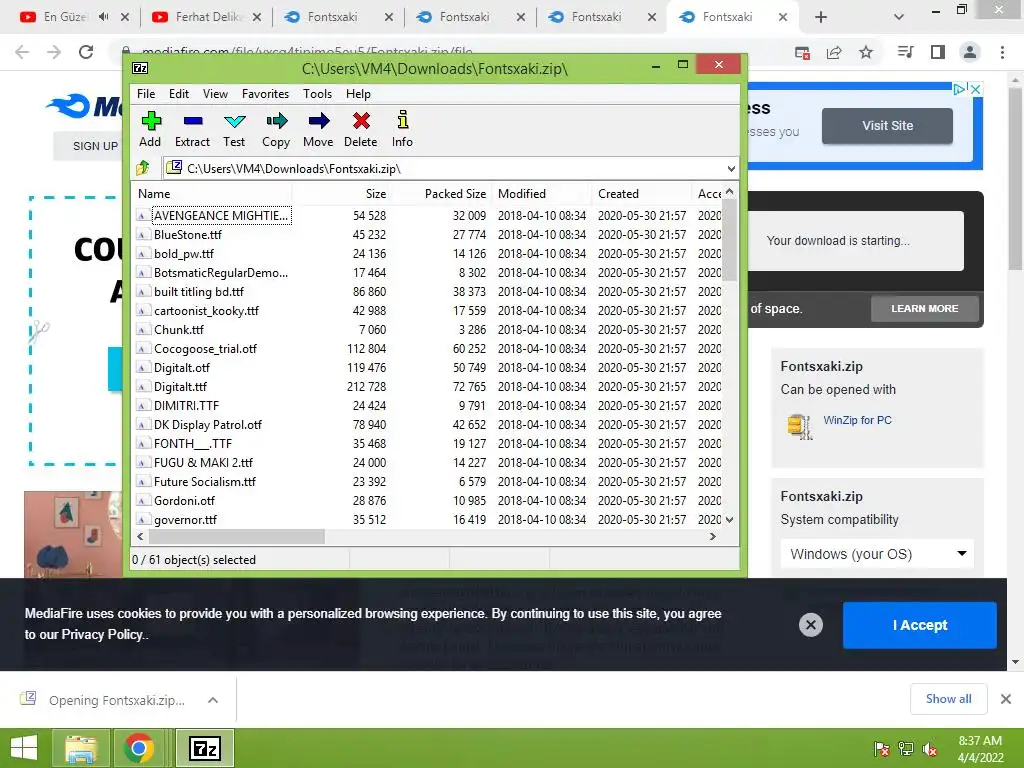Select the BlueStone.ttf file
1024x768 pixels.
coord(187,234)
